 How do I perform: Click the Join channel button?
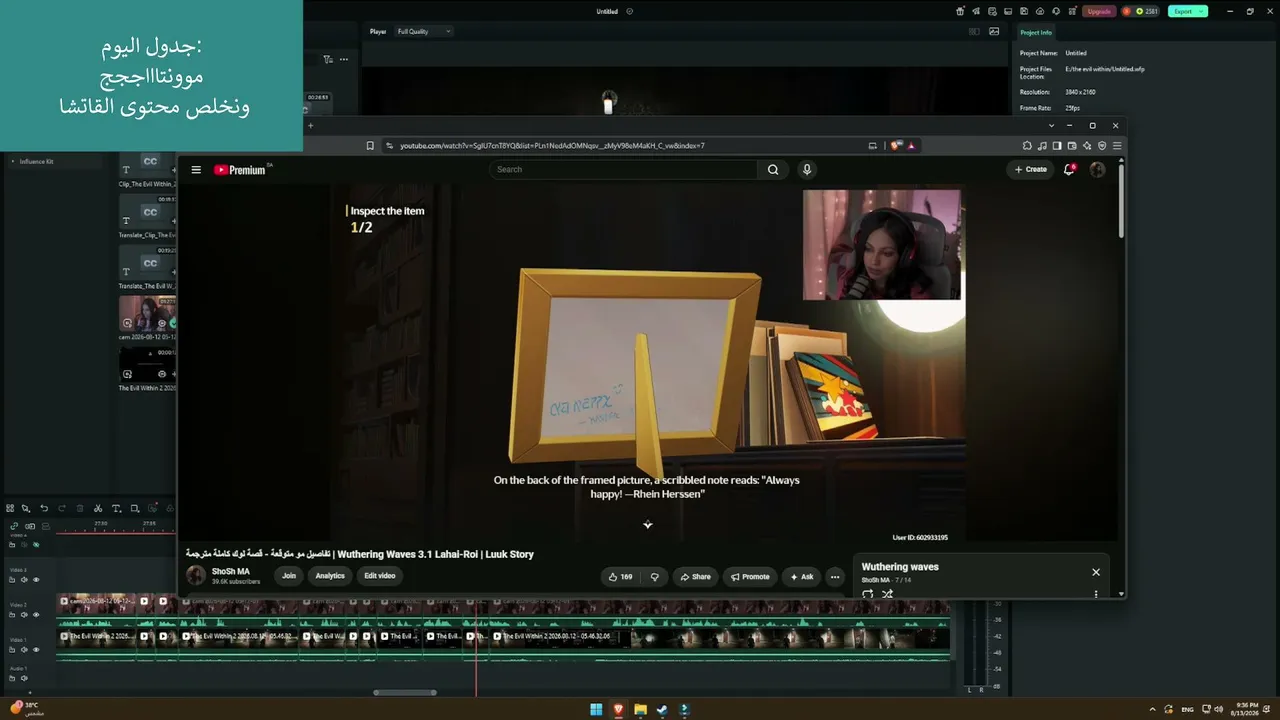[289, 576]
